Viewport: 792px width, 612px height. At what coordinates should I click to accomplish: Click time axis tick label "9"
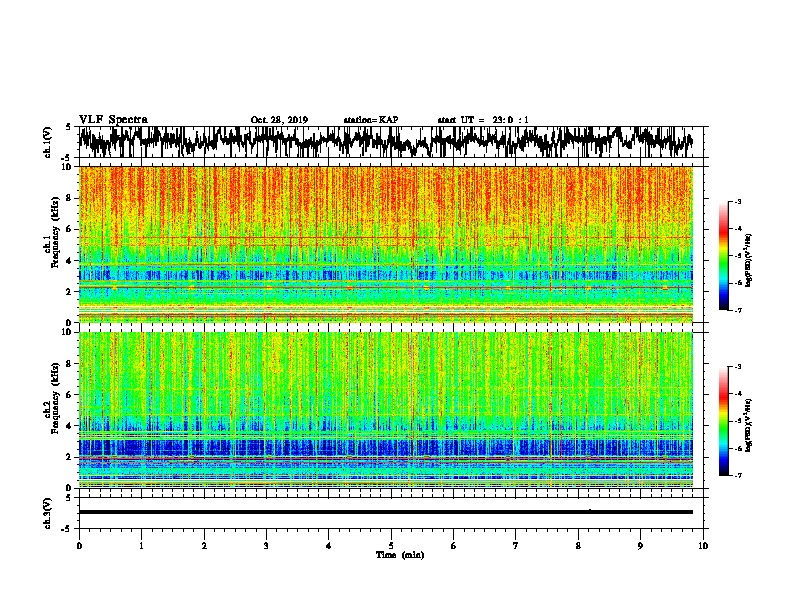640,546
